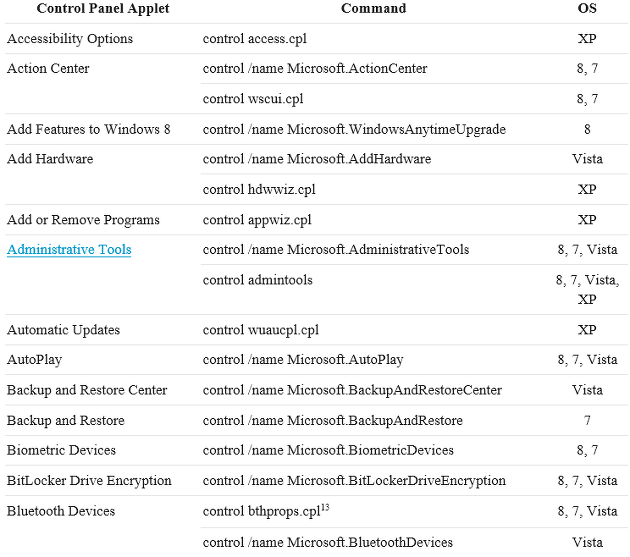Click the 'control admintools' command text
The image size is (630, 557).
click(x=258, y=280)
